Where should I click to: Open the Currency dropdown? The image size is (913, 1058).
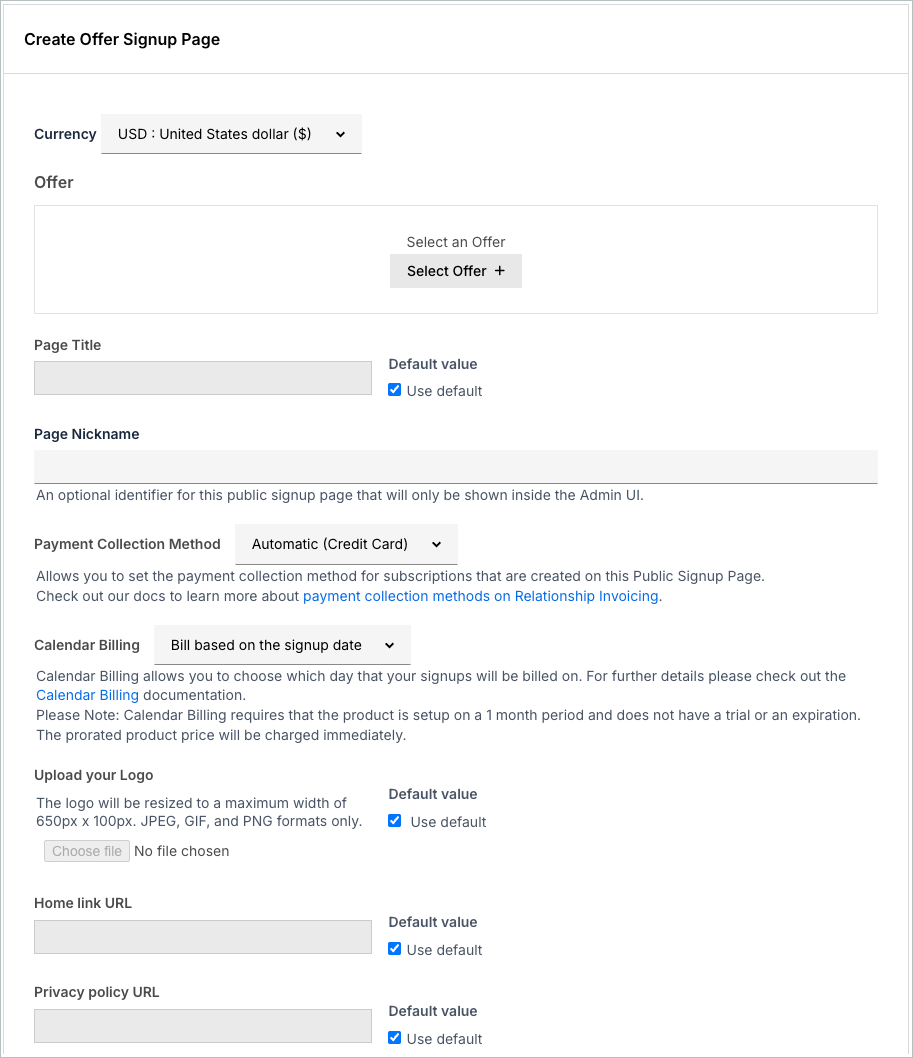[231, 134]
